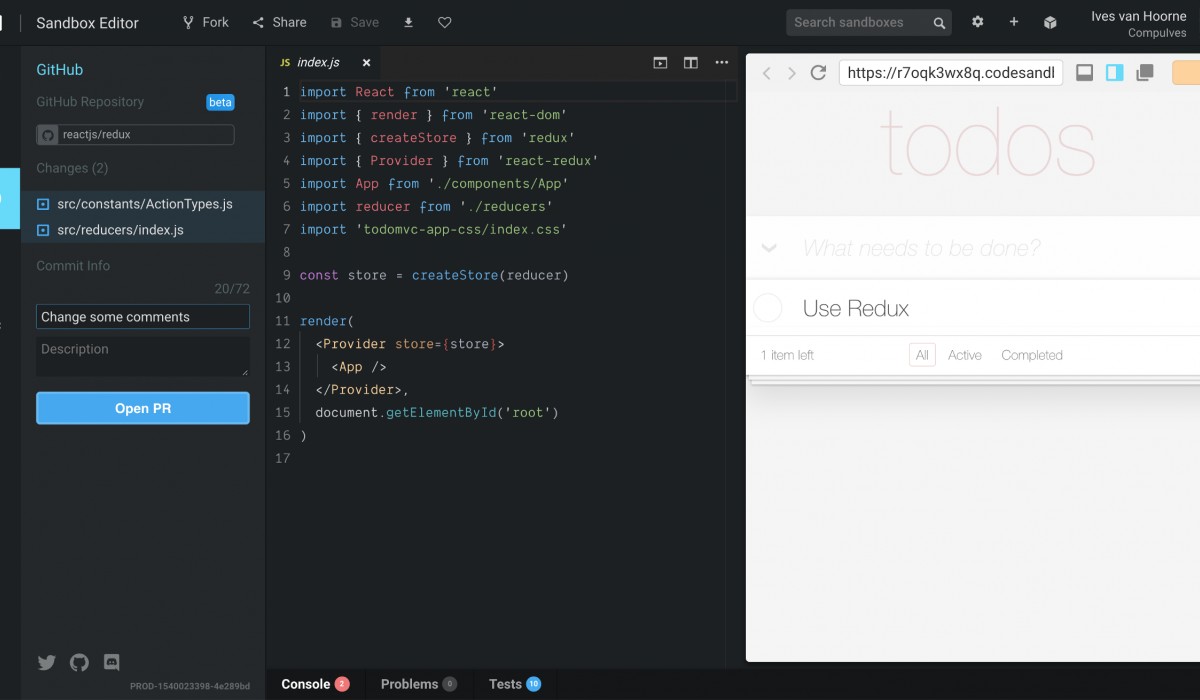Click the Fork button
The height and width of the screenshot is (700, 1200).
point(205,22)
